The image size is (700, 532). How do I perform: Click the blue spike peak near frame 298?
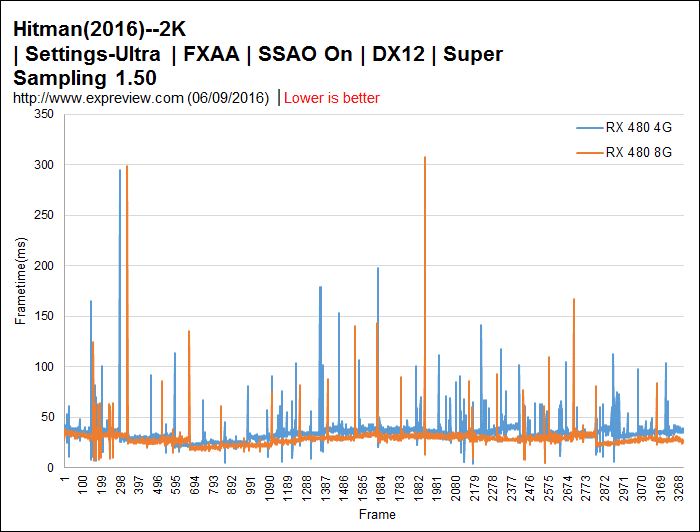pos(120,170)
